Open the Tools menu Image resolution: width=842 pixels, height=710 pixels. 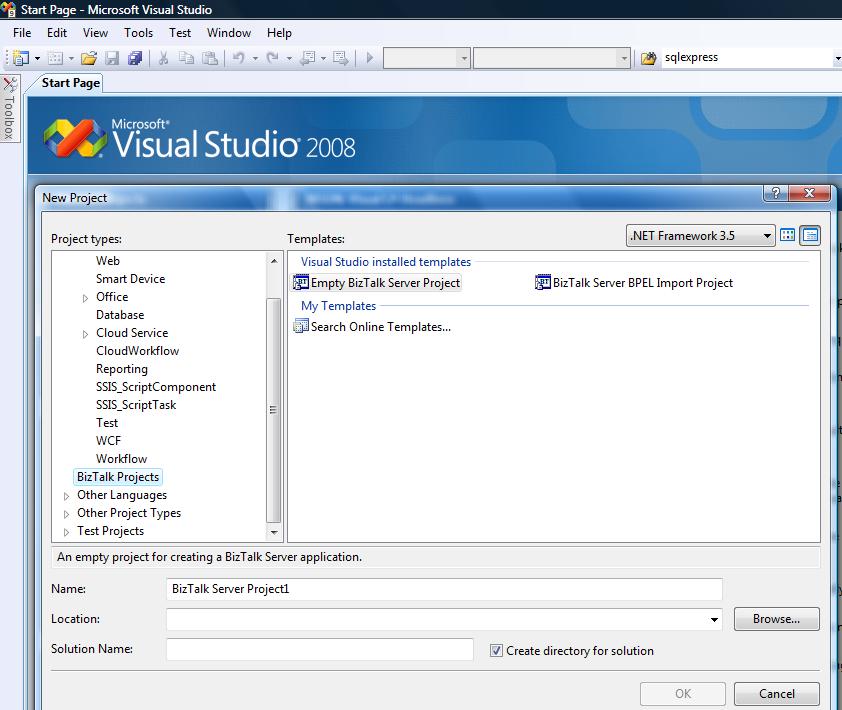pyautogui.click(x=139, y=33)
